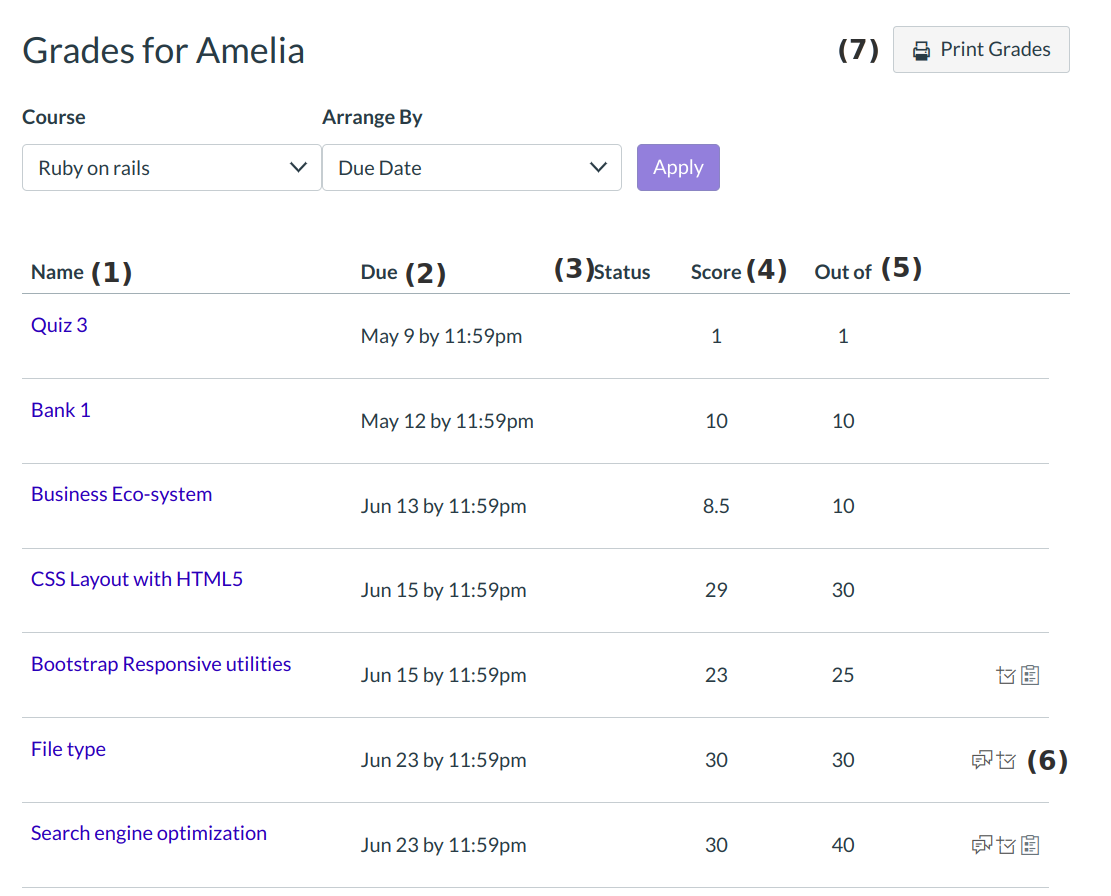Open the Quiz 3 assignment link
Image resolution: width=1111 pixels, height=896 pixels.
click(59, 325)
